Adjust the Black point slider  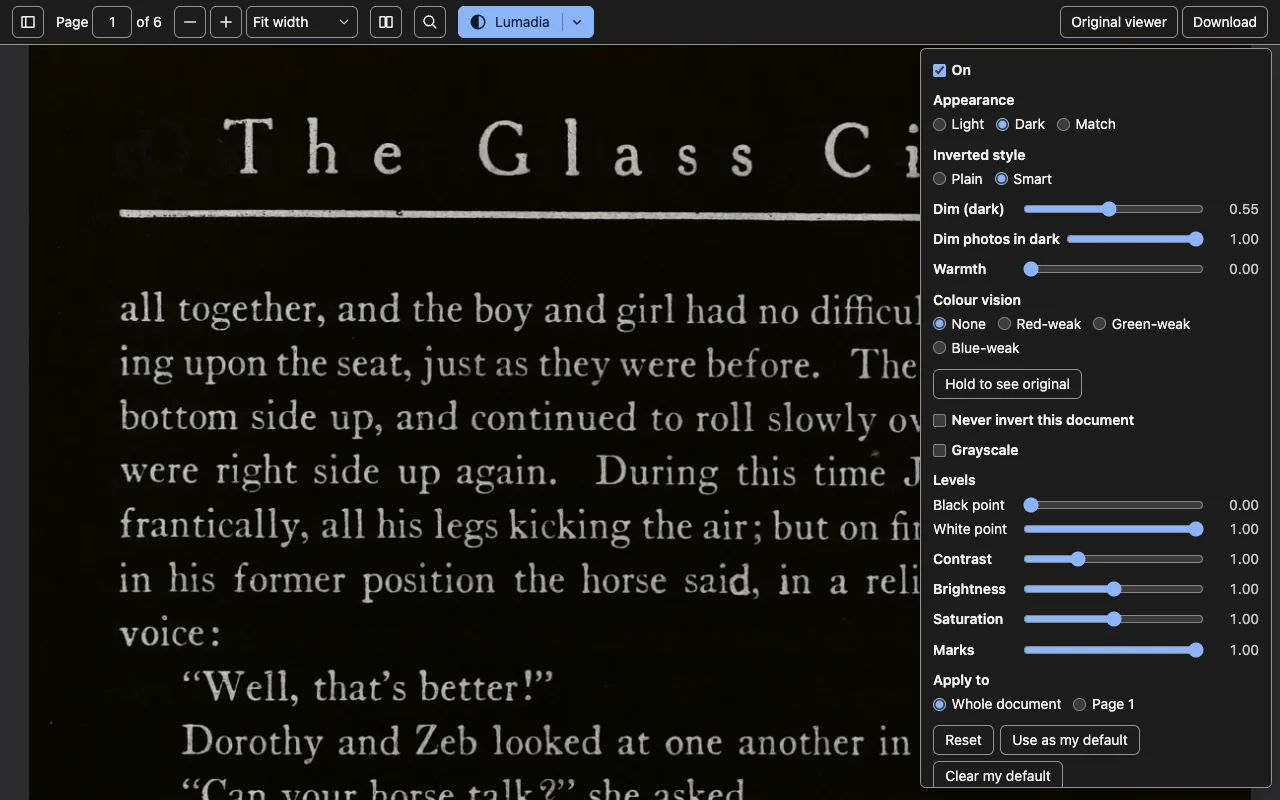coord(1113,505)
